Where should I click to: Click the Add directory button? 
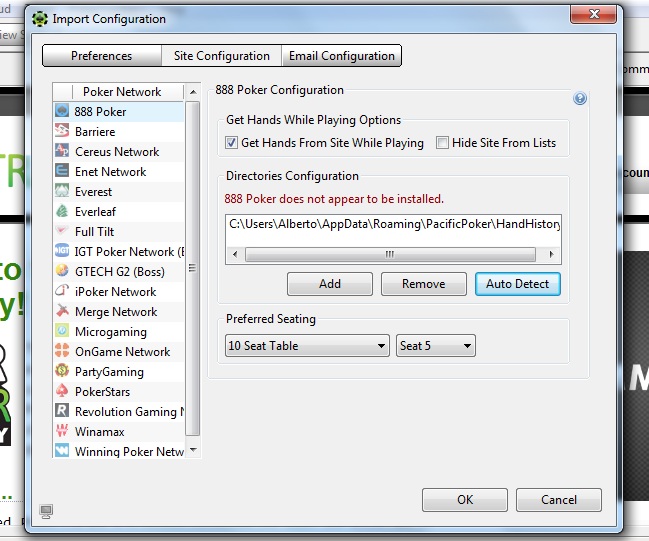coord(330,284)
